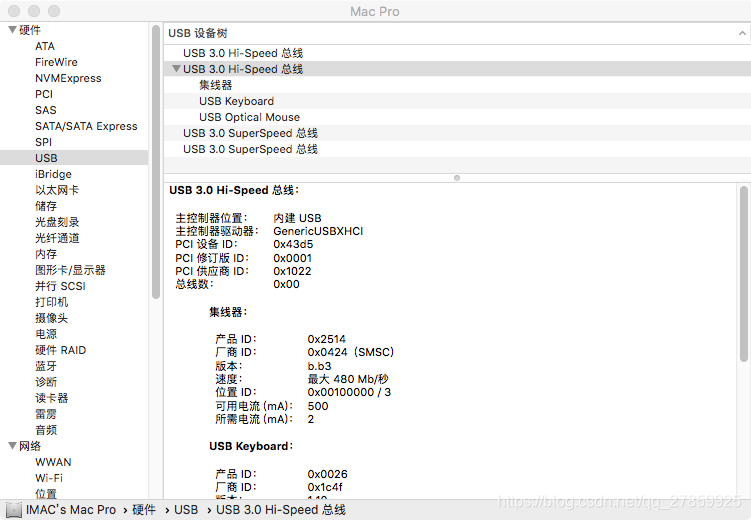
Task: Select USB Optical Mouse device
Action: click(457, 117)
